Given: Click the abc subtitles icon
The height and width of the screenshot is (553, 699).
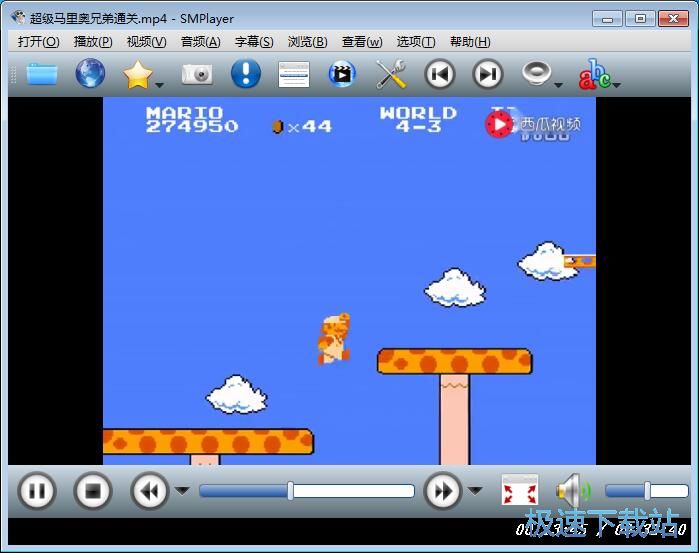Looking at the screenshot, I should point(595,74).
